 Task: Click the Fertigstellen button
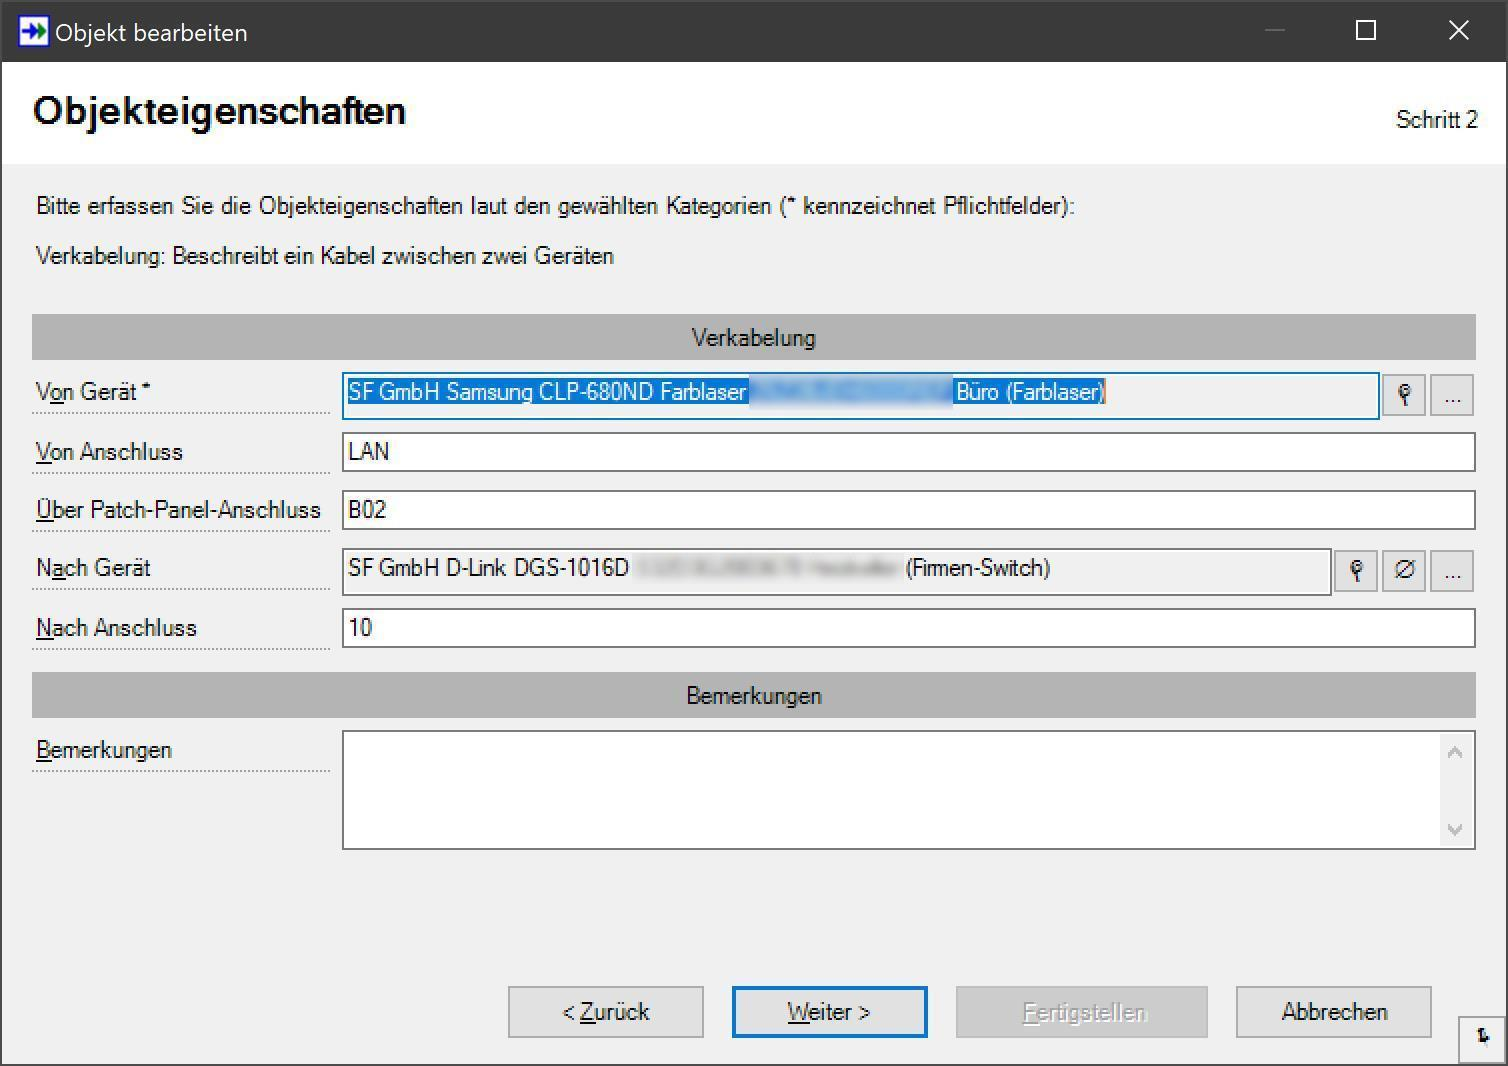click(1082, 1012)
